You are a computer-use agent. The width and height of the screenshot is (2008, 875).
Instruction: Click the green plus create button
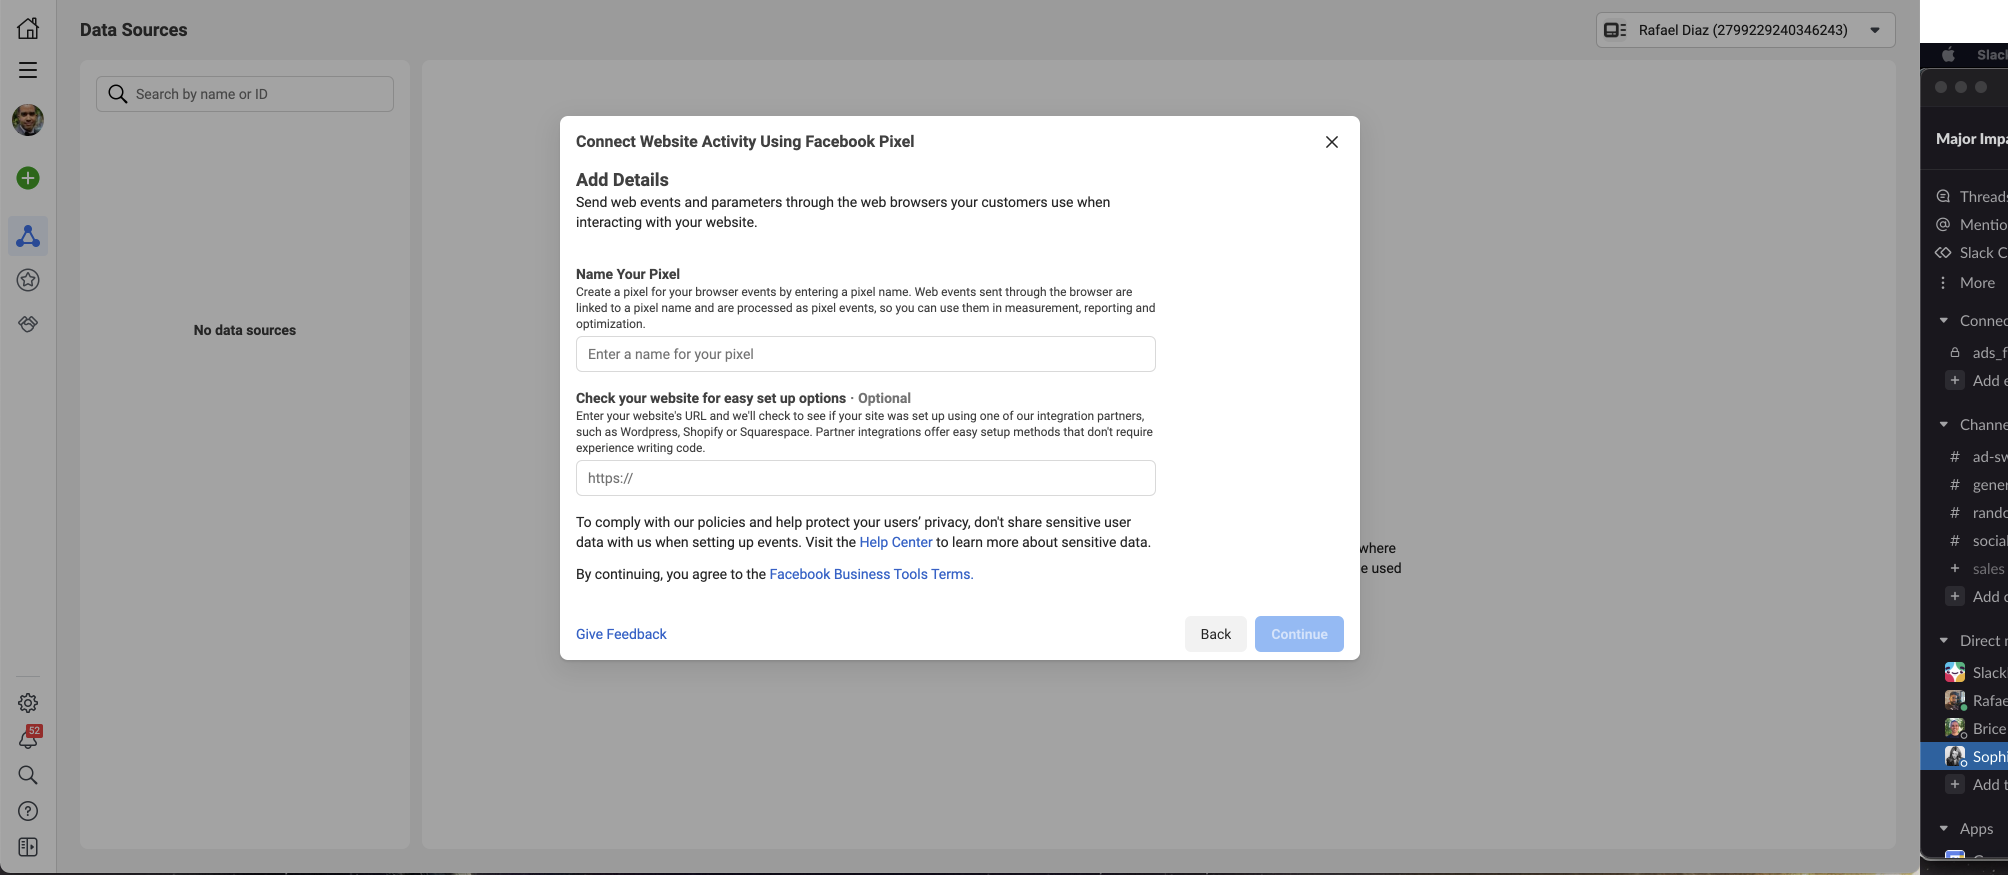(x=28, y=178)
